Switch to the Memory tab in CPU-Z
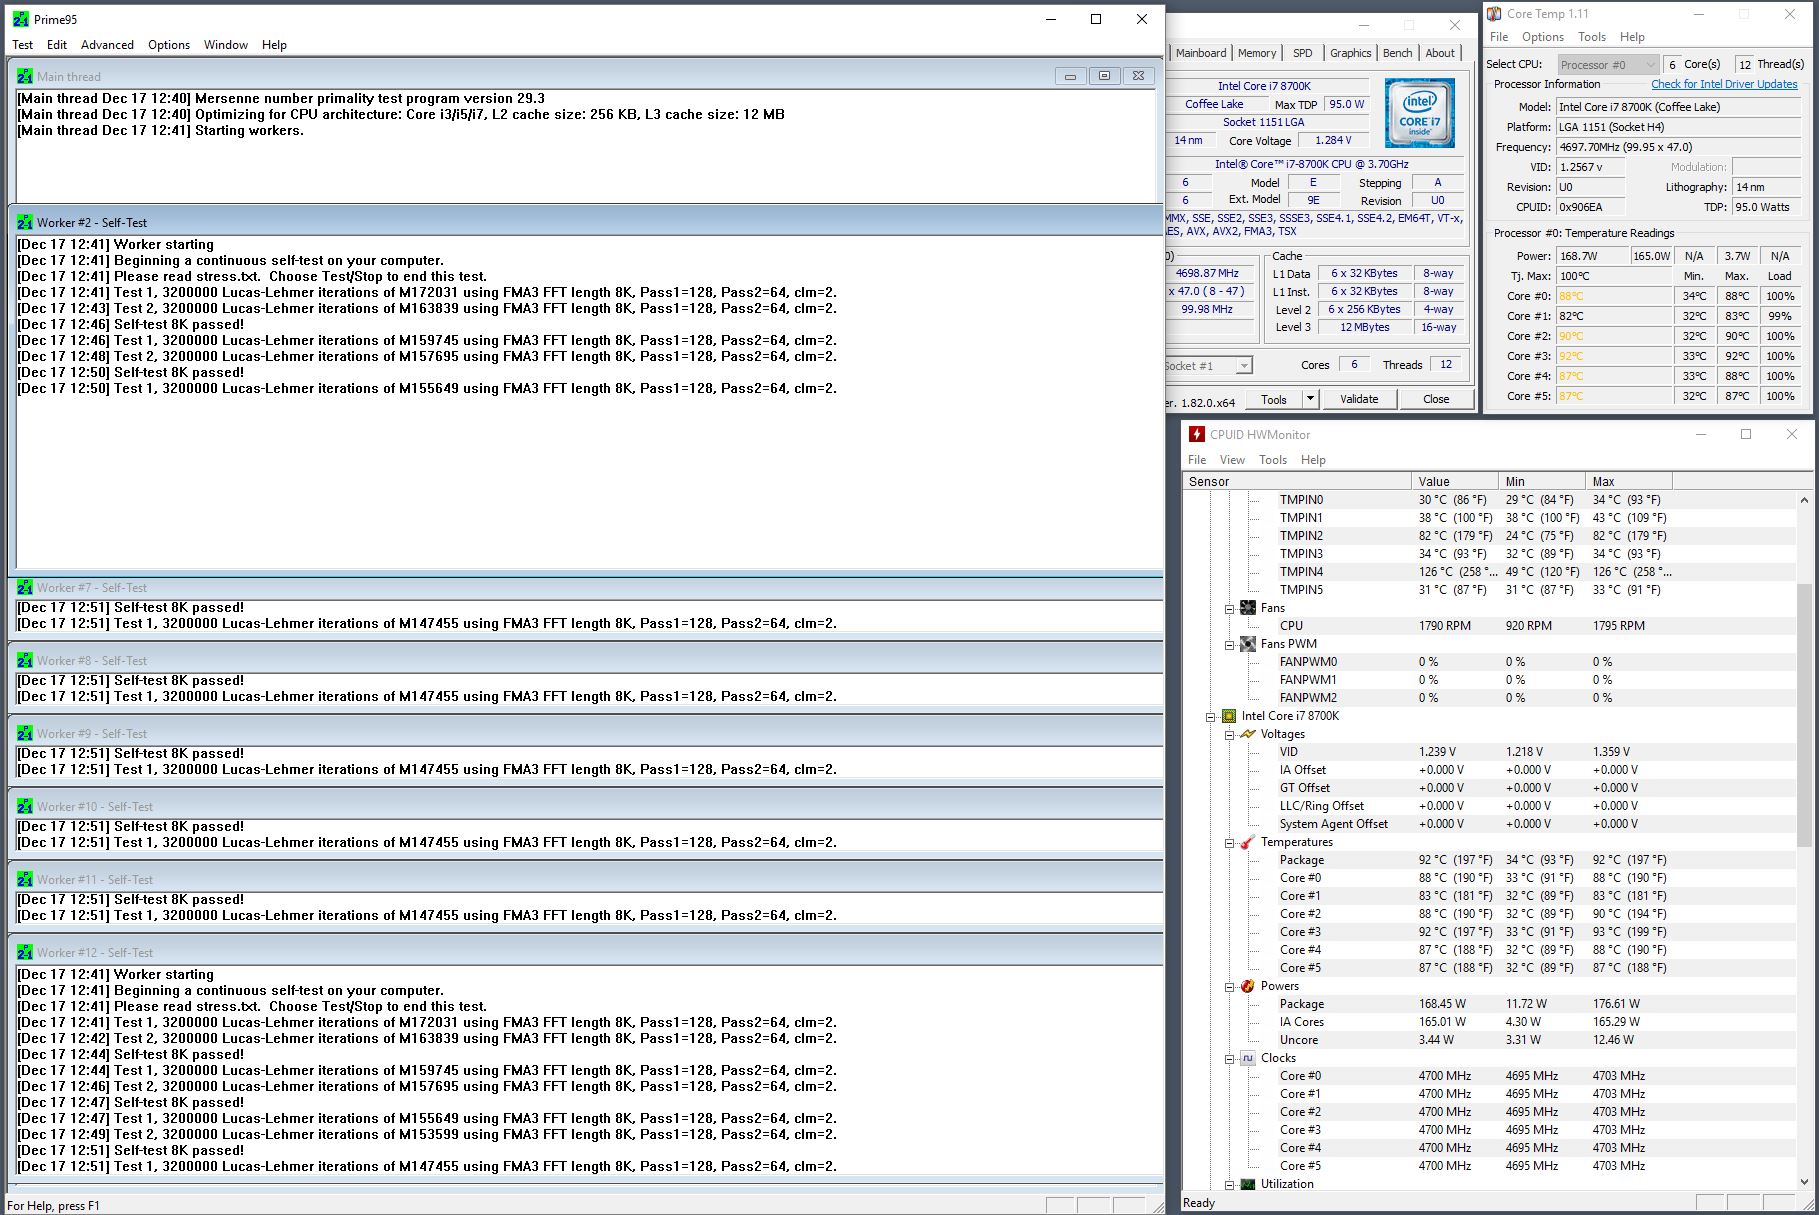This screenshot has height=1215, width=1819. tap(1257, 53)
